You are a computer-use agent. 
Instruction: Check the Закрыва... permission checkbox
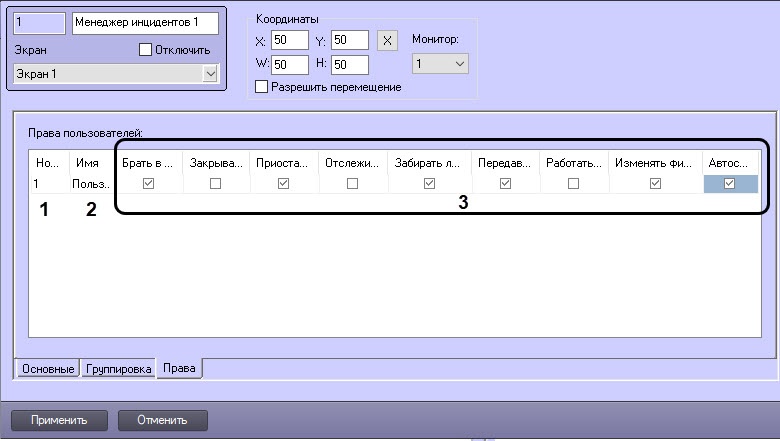coord(215,184)
